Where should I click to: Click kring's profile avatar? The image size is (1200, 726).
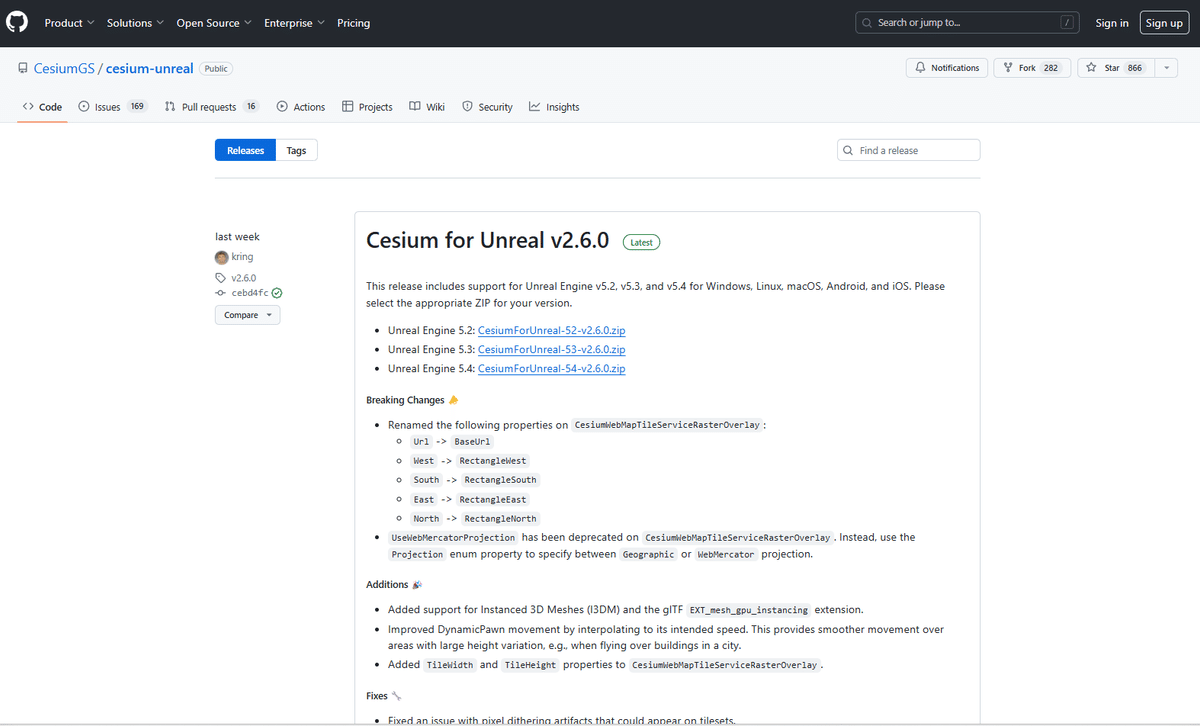click(221, 257)
